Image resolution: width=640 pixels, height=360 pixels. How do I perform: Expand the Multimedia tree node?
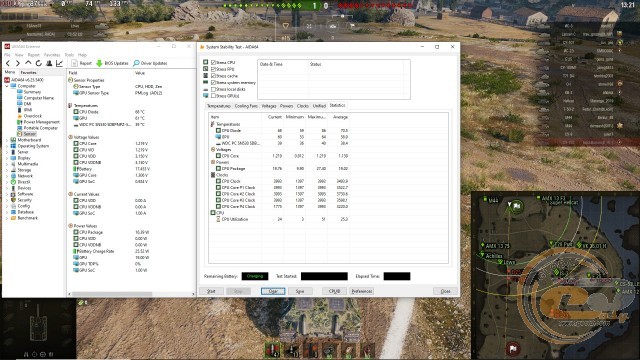pyautogui.click(x=7, y=164)
